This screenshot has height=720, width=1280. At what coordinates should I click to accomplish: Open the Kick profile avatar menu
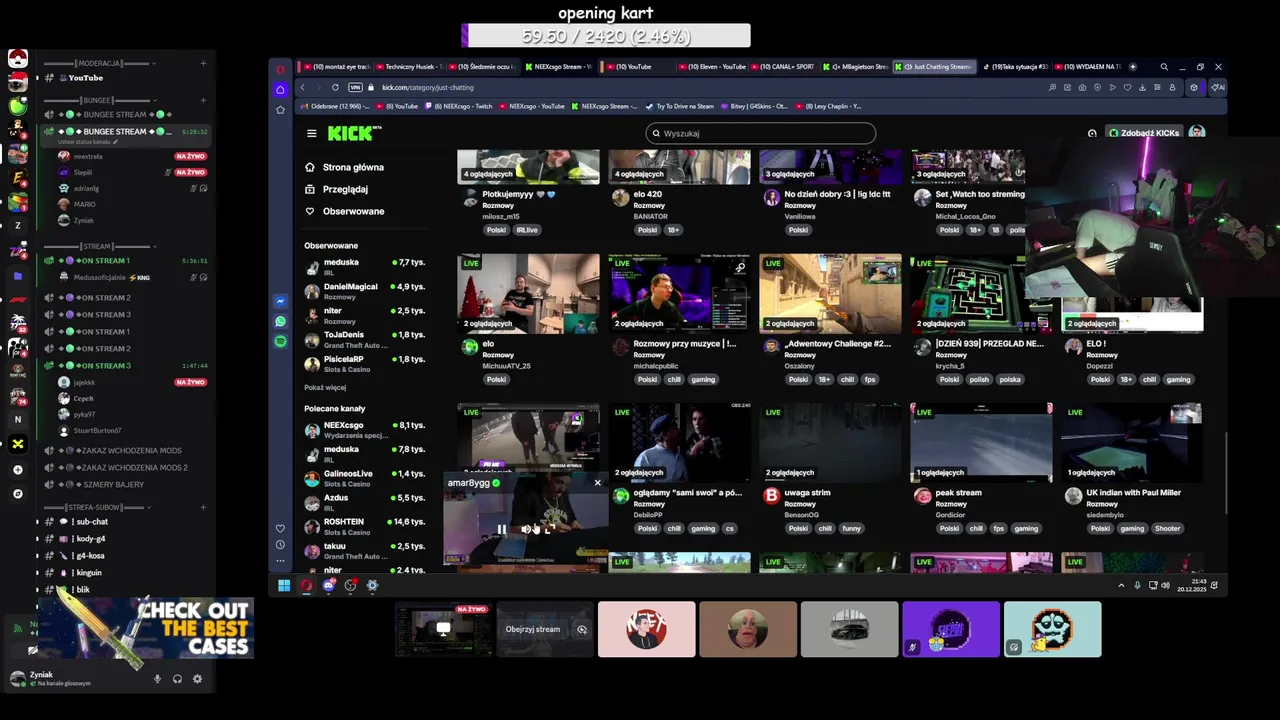pos(1196,133)
